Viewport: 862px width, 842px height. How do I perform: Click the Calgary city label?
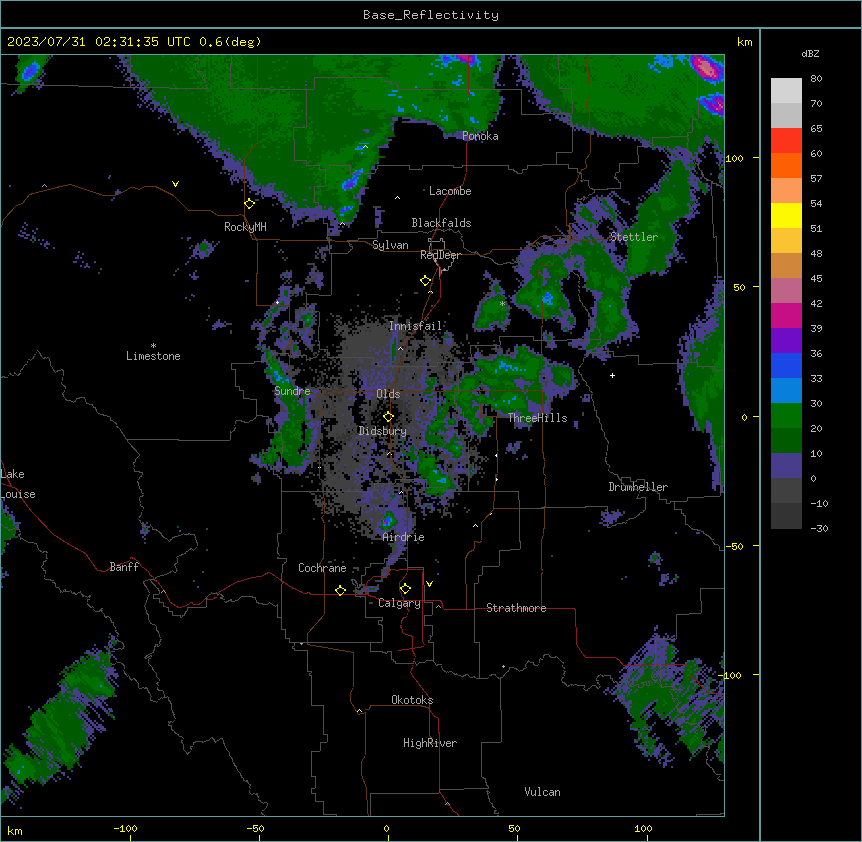(x=399, y=603)
